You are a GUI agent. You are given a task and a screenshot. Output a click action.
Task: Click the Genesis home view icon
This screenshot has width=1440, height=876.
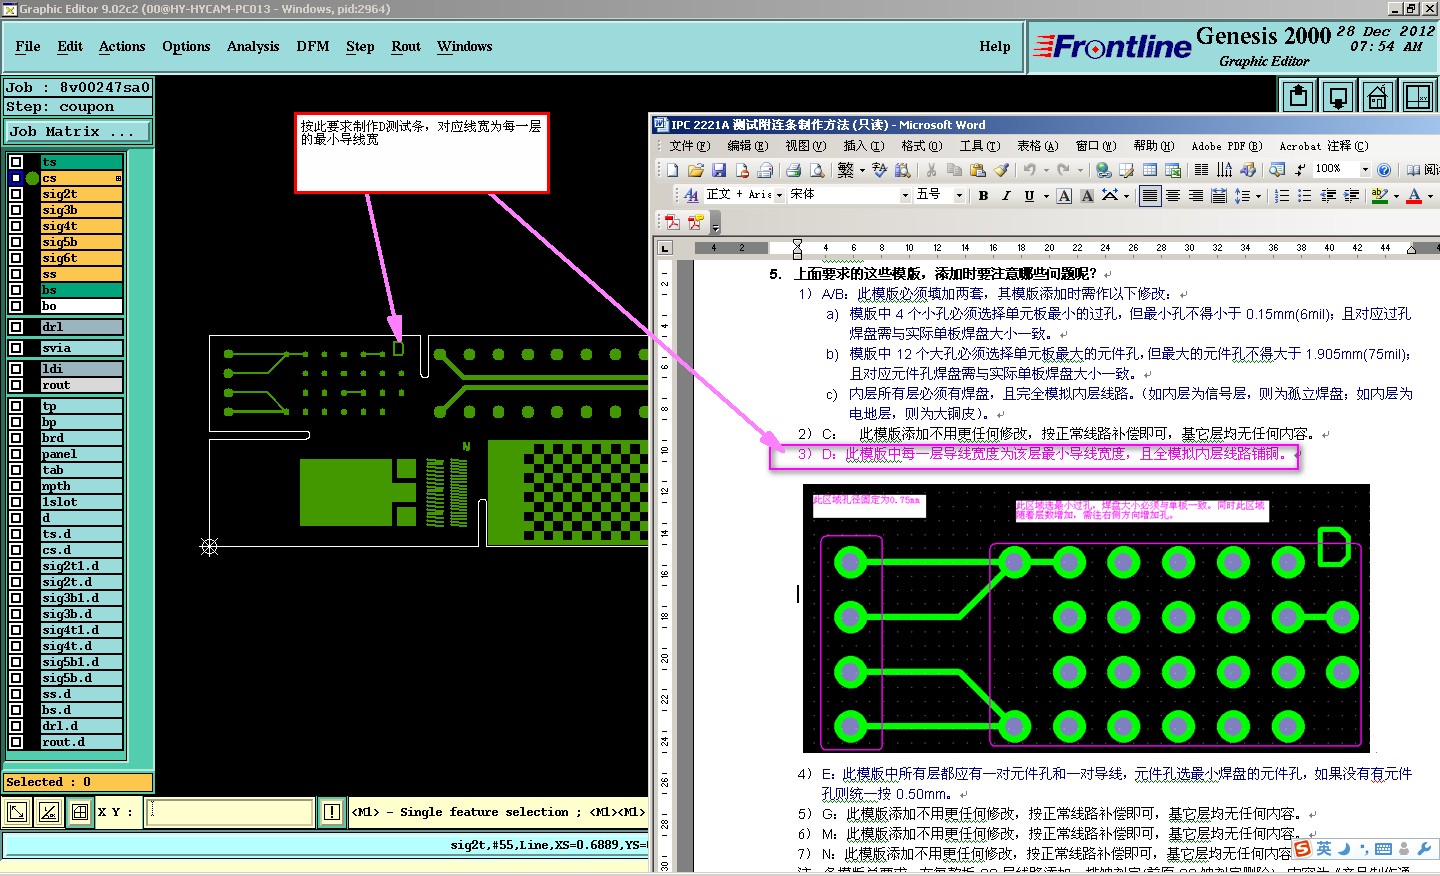(1378, 96)
